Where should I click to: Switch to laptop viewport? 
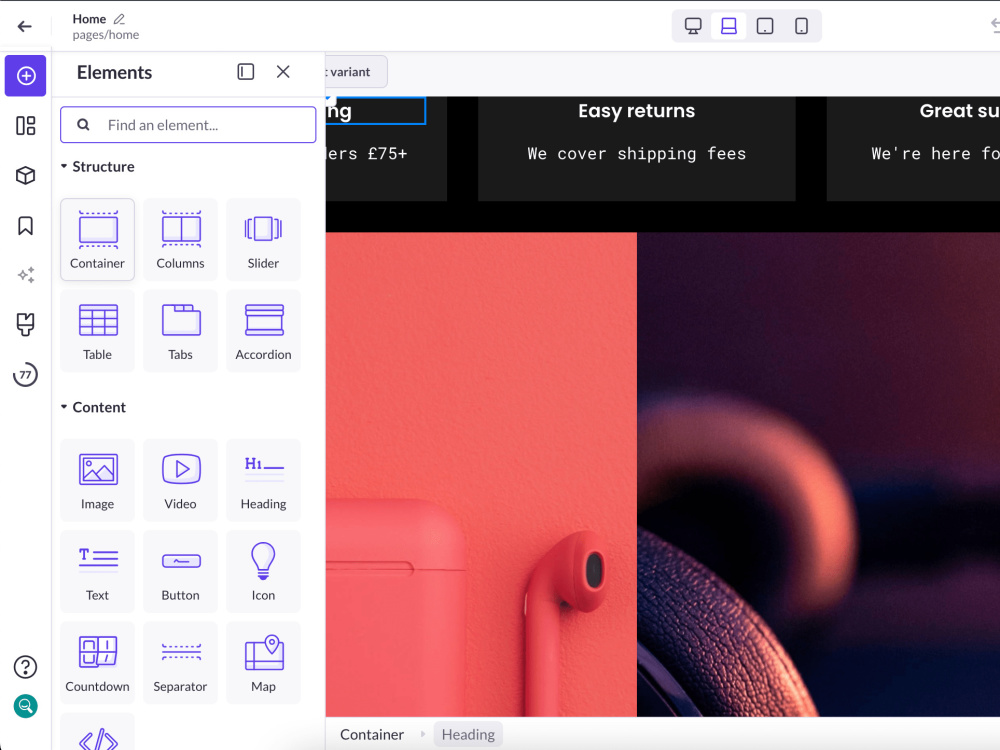pos(729,26)
